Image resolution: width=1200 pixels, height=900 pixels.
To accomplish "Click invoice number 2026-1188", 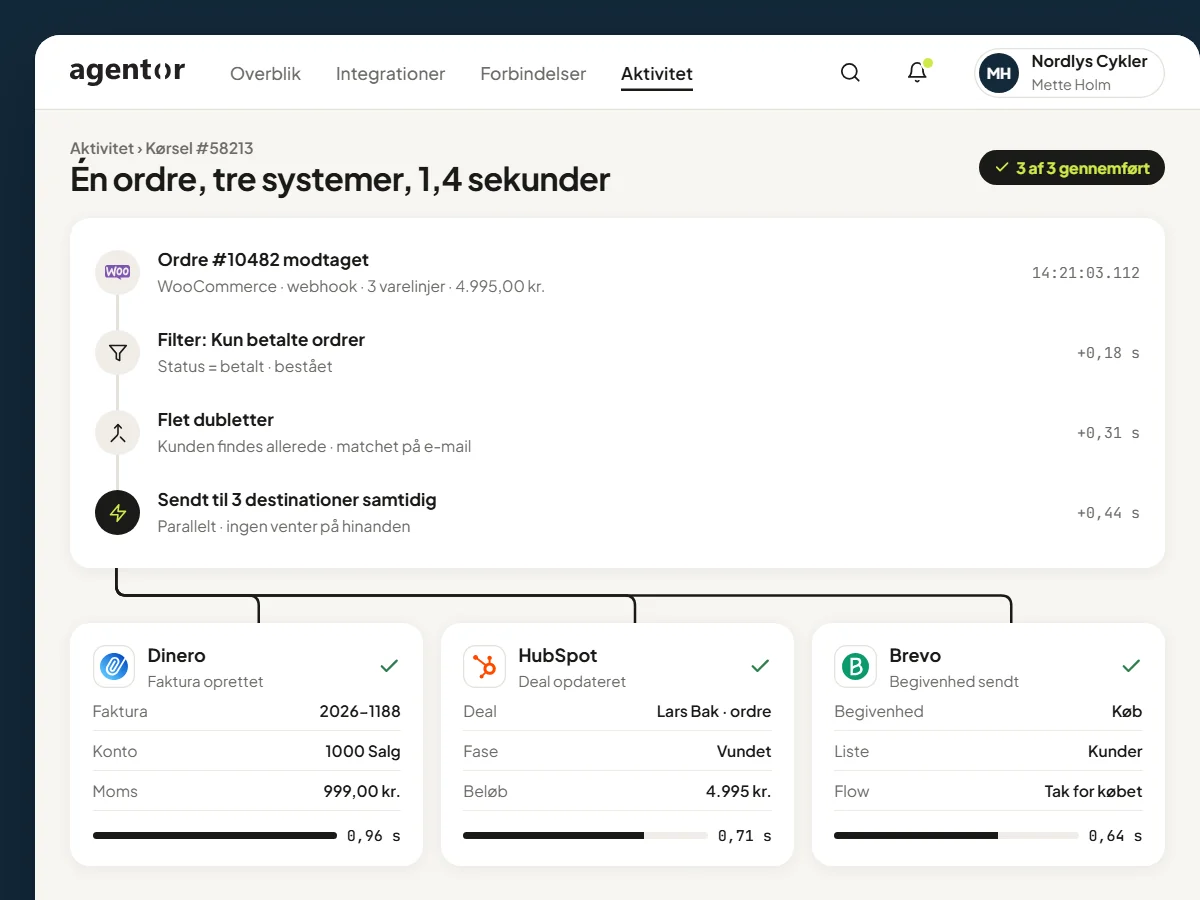I will 360,712.
